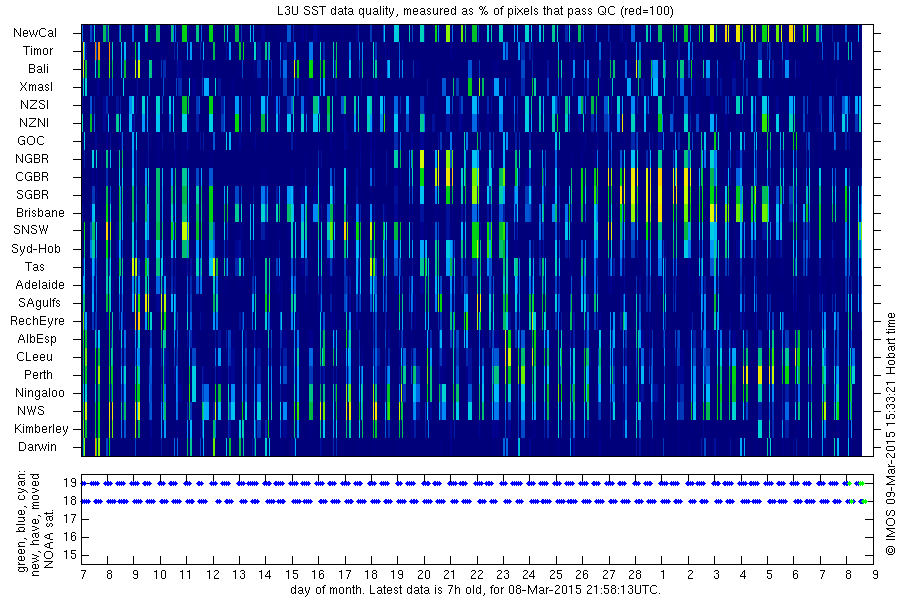The height and width of the screenshot is (600, 900).
Task: Select the 'GOC' region label
Action: (30, 141)
